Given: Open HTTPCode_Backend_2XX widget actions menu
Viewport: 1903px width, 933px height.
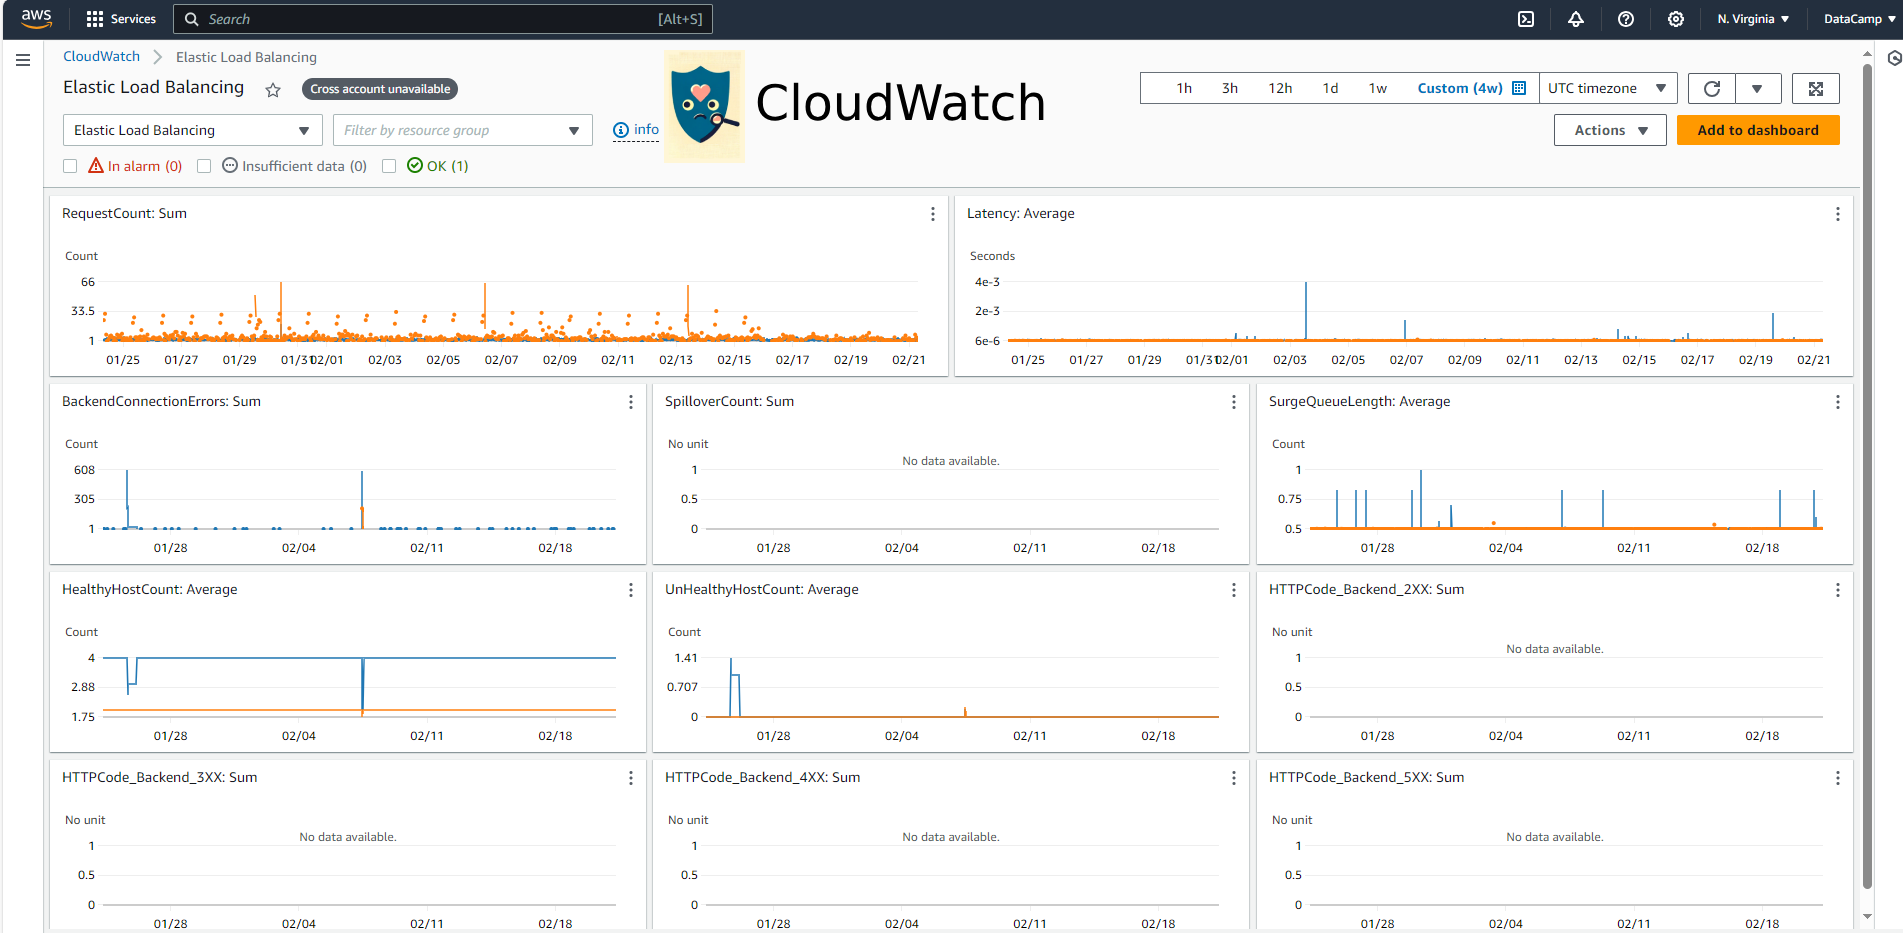Looking at the screenshot, I should (x=1837, y=590).
